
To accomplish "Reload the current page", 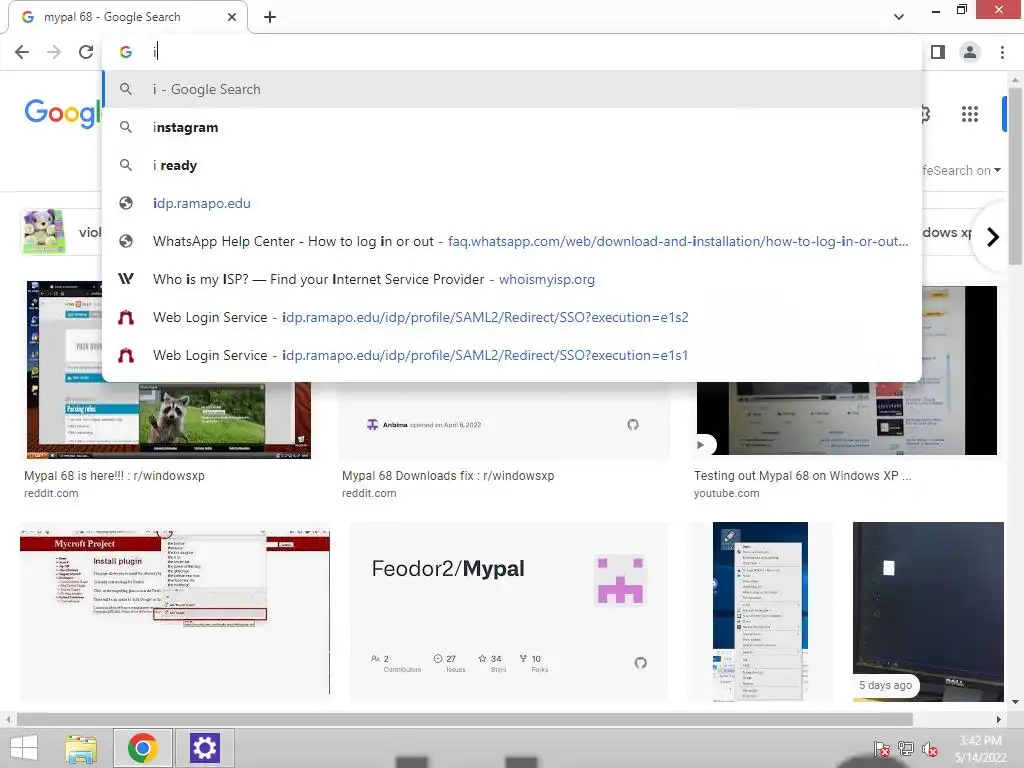I will point(86,52).
